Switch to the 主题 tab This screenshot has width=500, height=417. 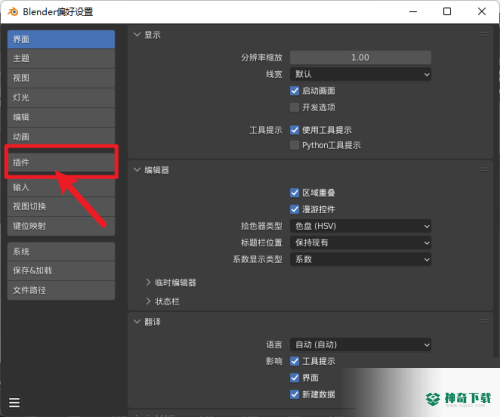[61, 59]
